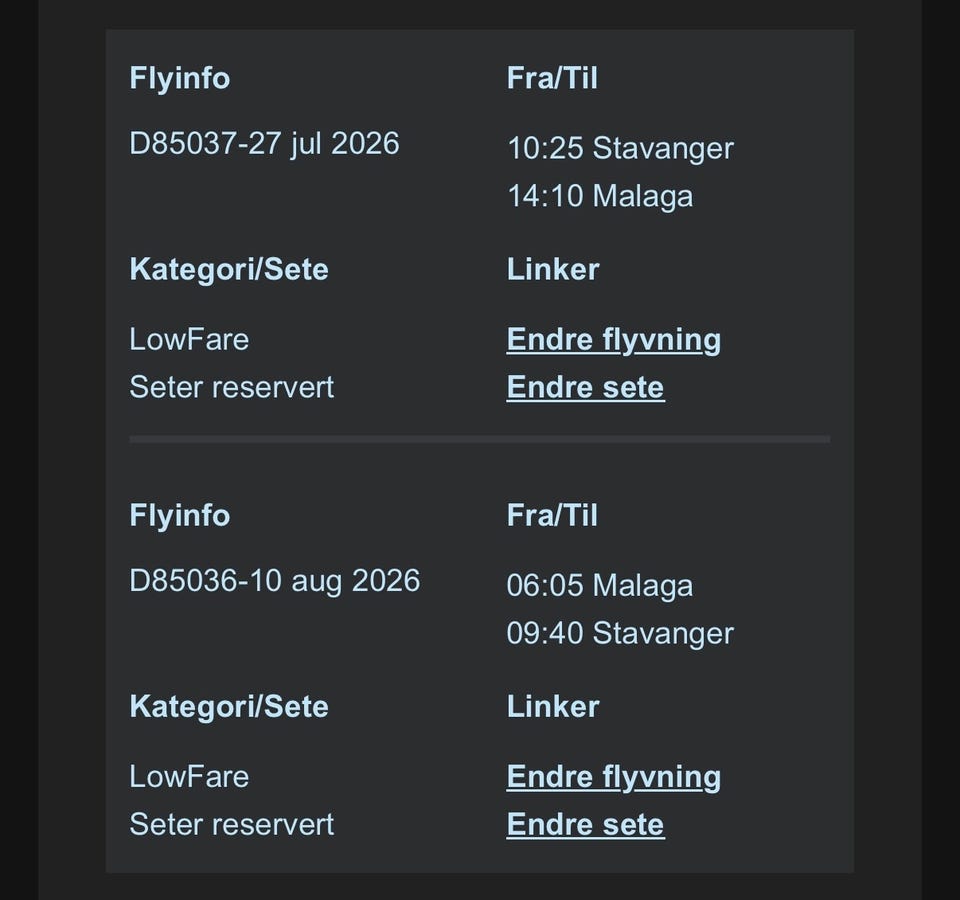Click Seter reservert text for the D85036 flight
This screenshot has height=900, width=960.
coord(231,825)
